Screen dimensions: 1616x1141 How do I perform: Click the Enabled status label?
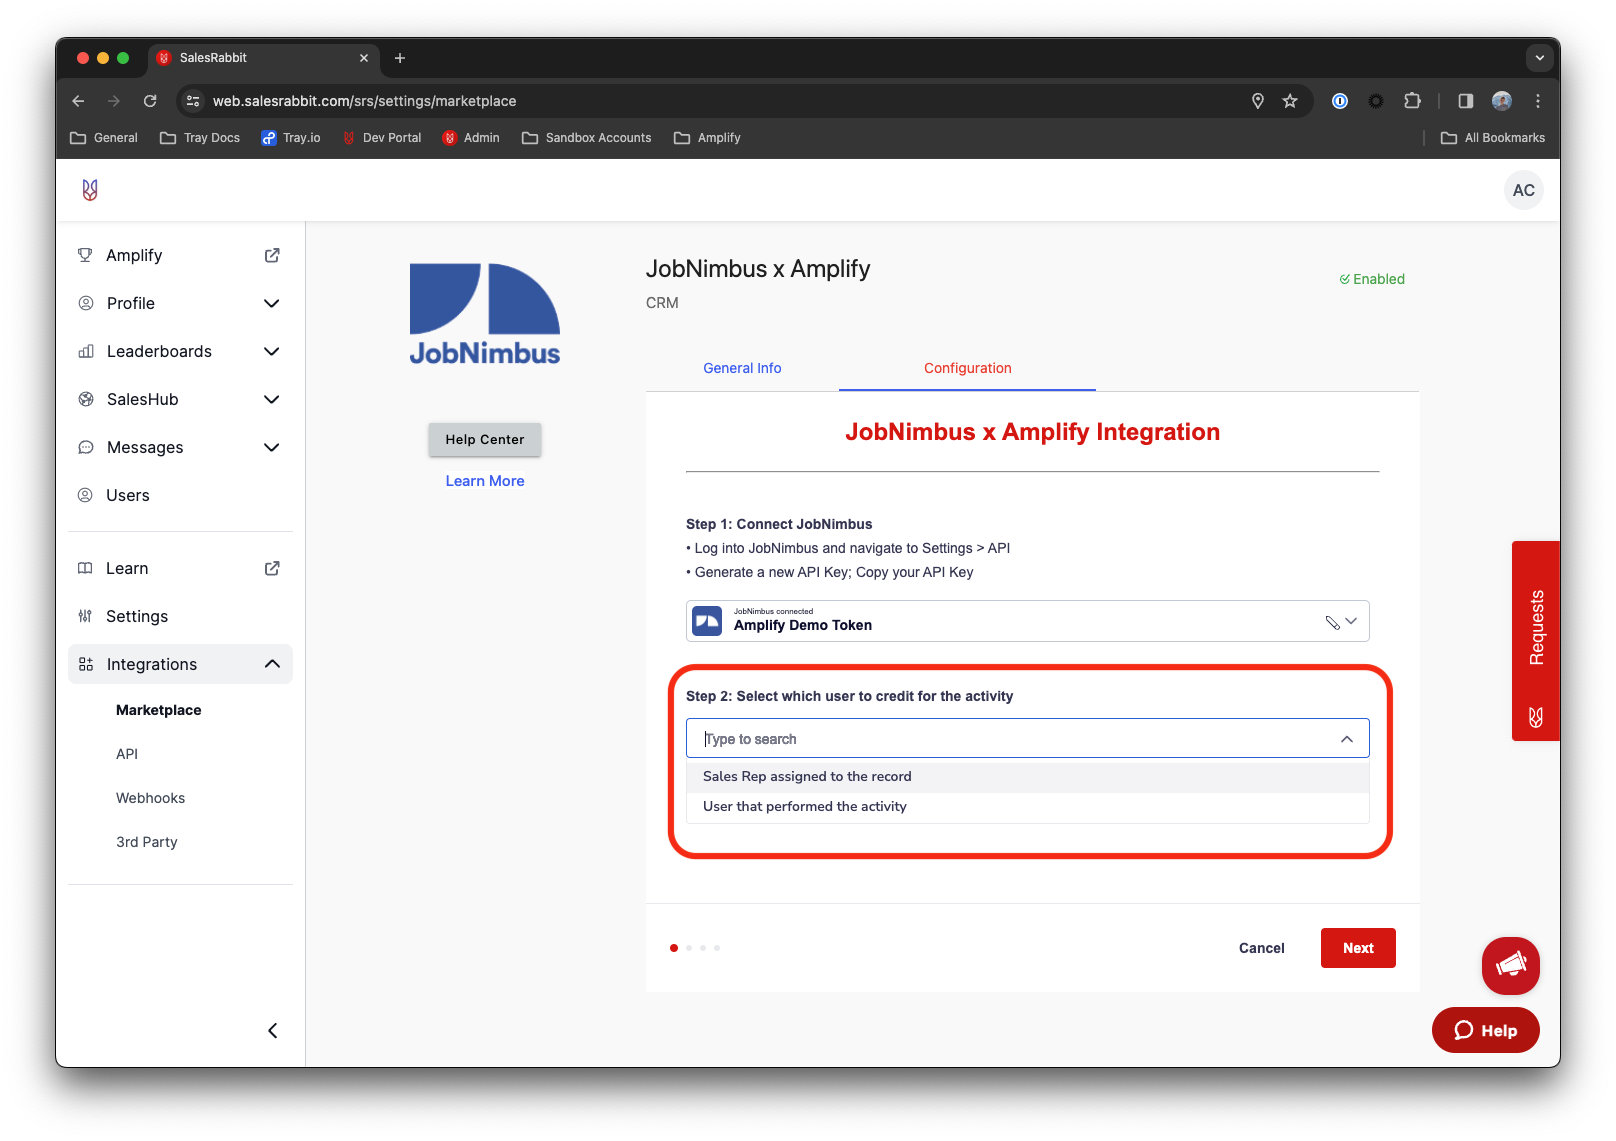1372,279
